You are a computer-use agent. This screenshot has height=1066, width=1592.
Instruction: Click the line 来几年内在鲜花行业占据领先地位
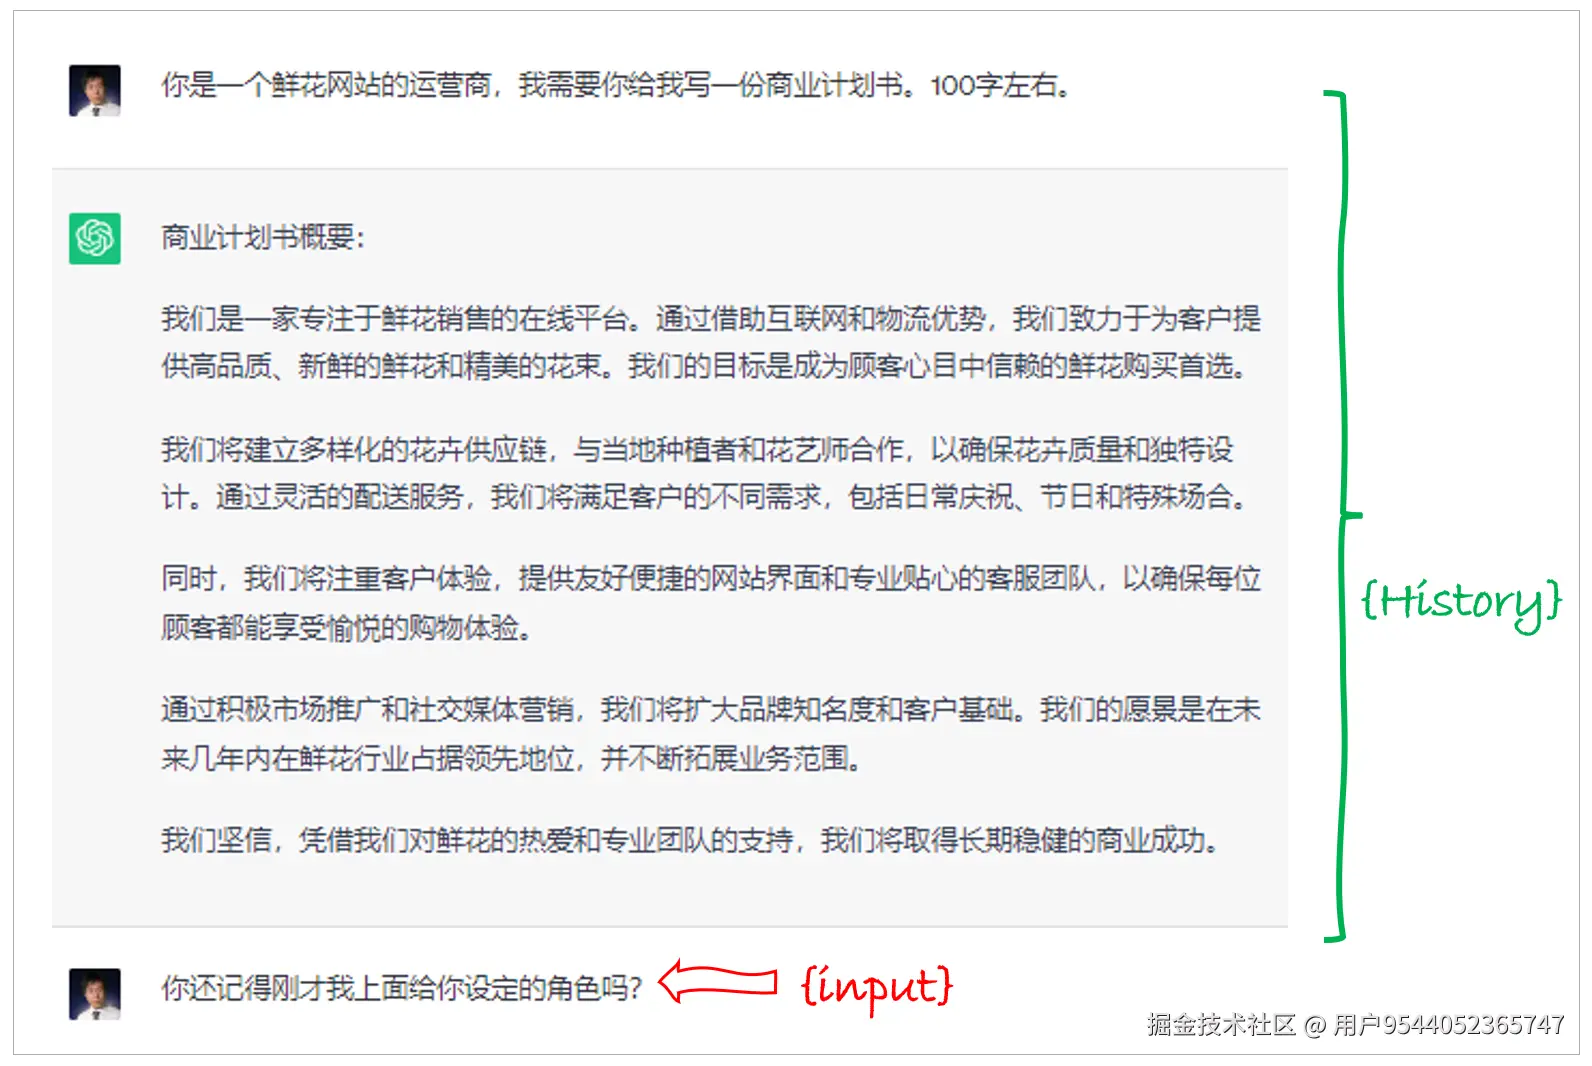coord(512,758)
